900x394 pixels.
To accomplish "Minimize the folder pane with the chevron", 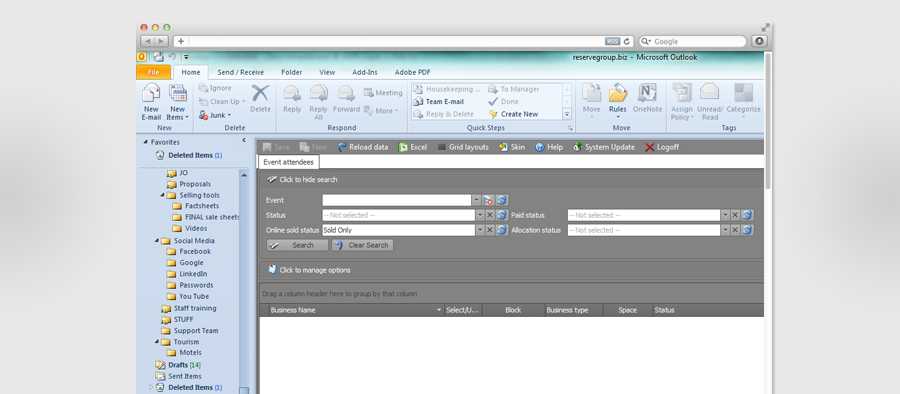I will (x=243, y=141).
